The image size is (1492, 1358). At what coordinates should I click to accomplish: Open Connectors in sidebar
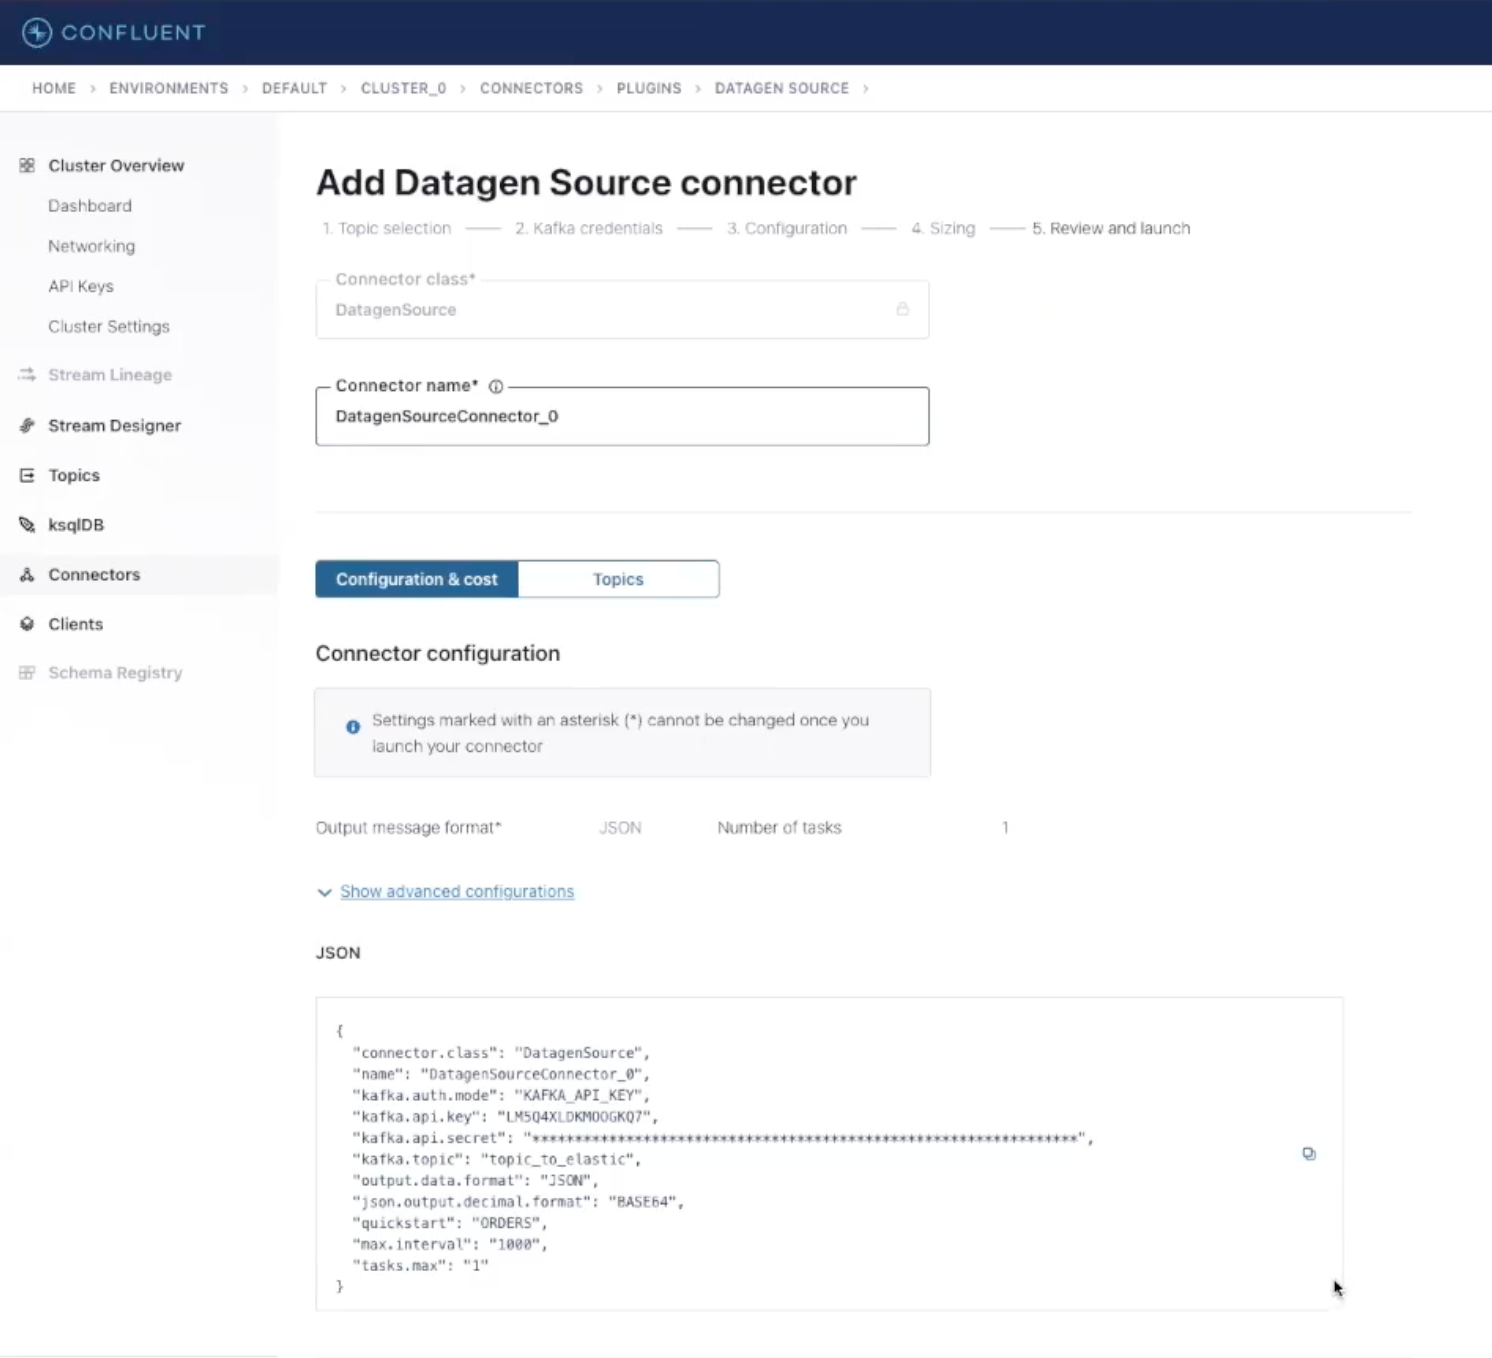pyautogui.click(x=94, y=574)
